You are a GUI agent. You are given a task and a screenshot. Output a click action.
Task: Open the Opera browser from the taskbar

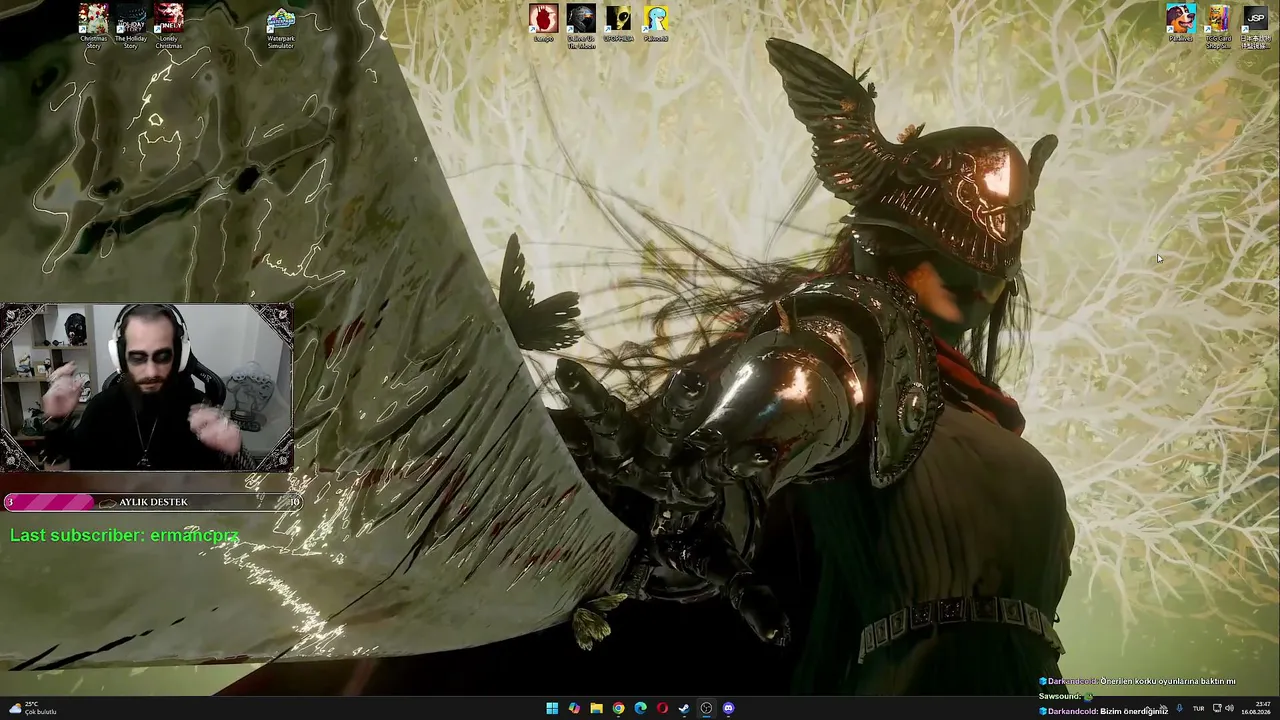click(662, 708)
